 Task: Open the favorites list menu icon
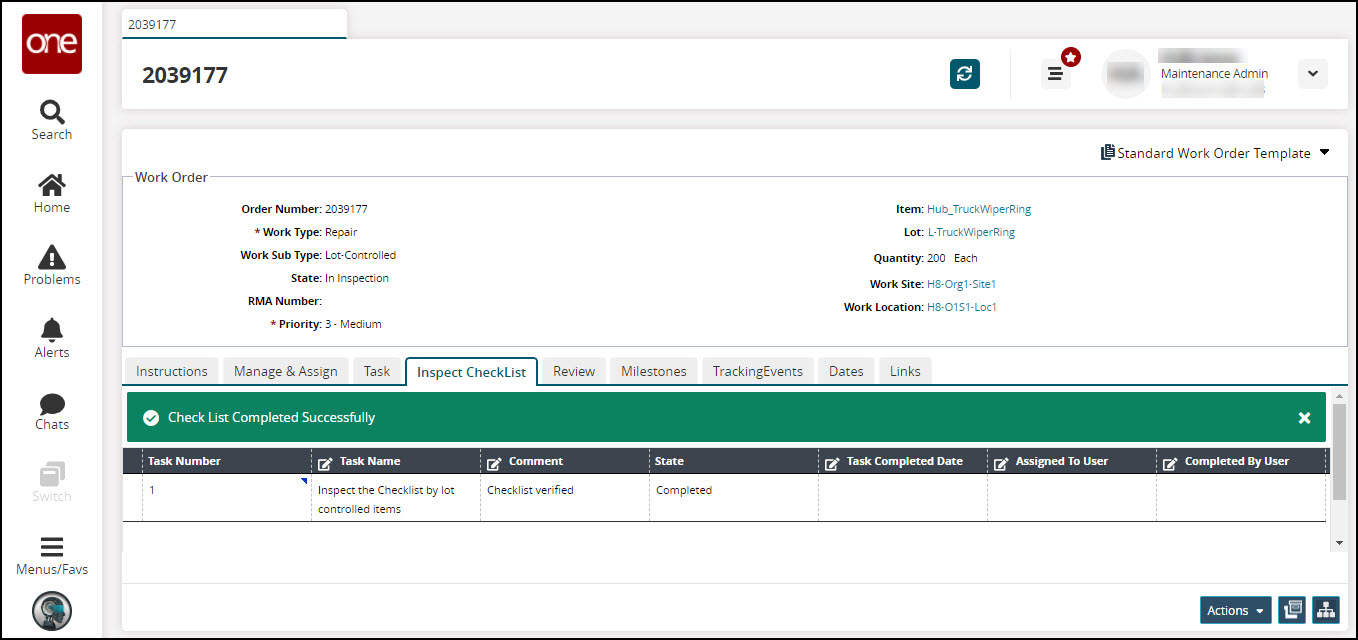1055,74
